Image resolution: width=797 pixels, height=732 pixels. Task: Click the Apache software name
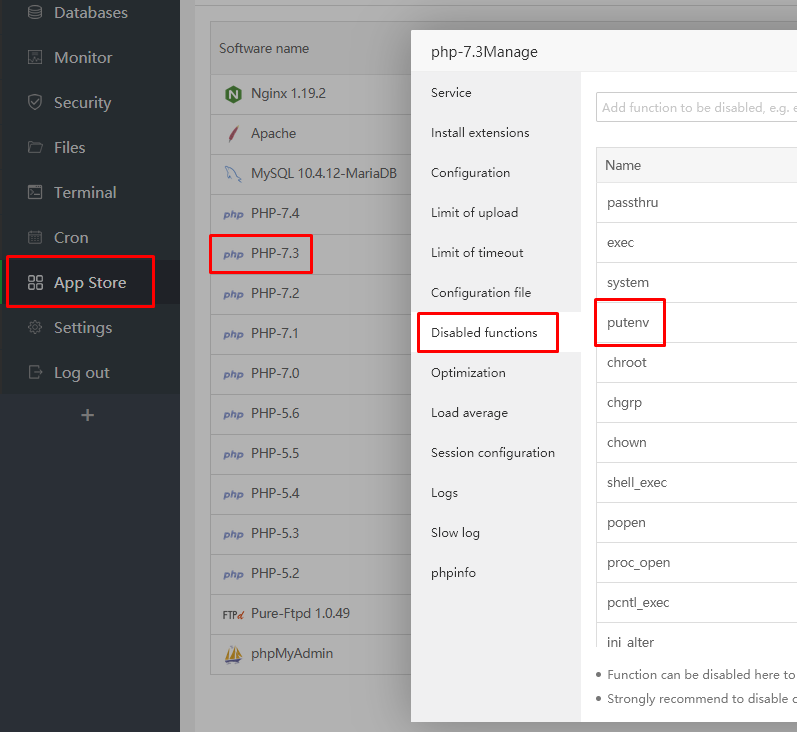coord(273,134)
